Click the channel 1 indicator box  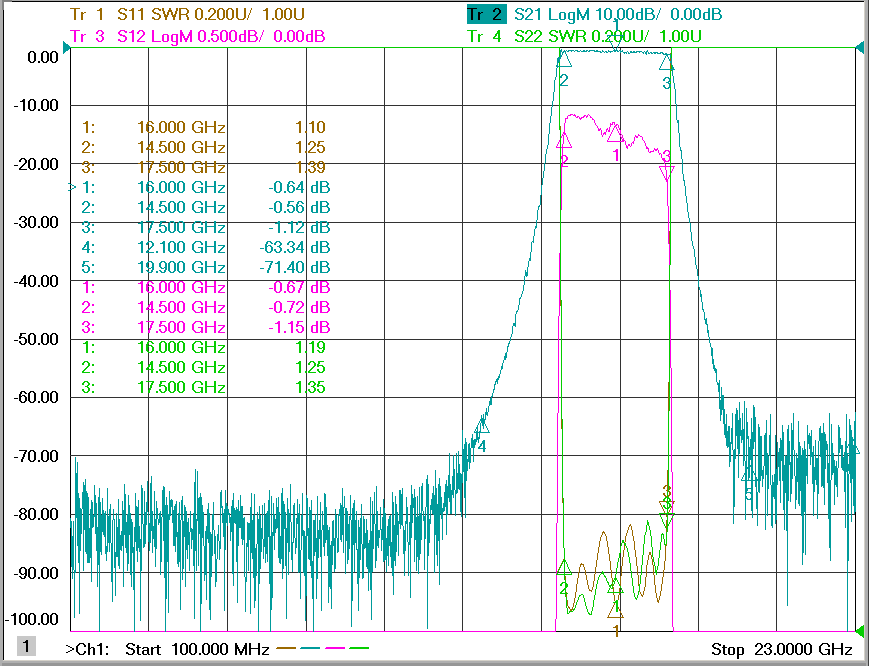click(26, 646)
